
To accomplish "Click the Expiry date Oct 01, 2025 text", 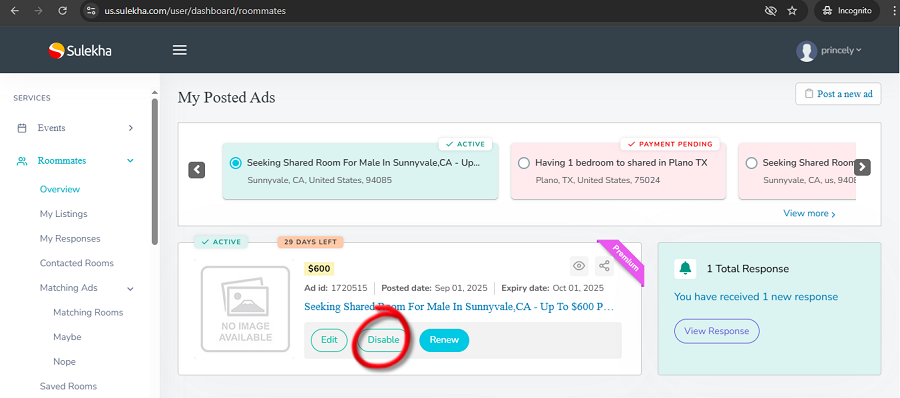I will coord(552,288).
